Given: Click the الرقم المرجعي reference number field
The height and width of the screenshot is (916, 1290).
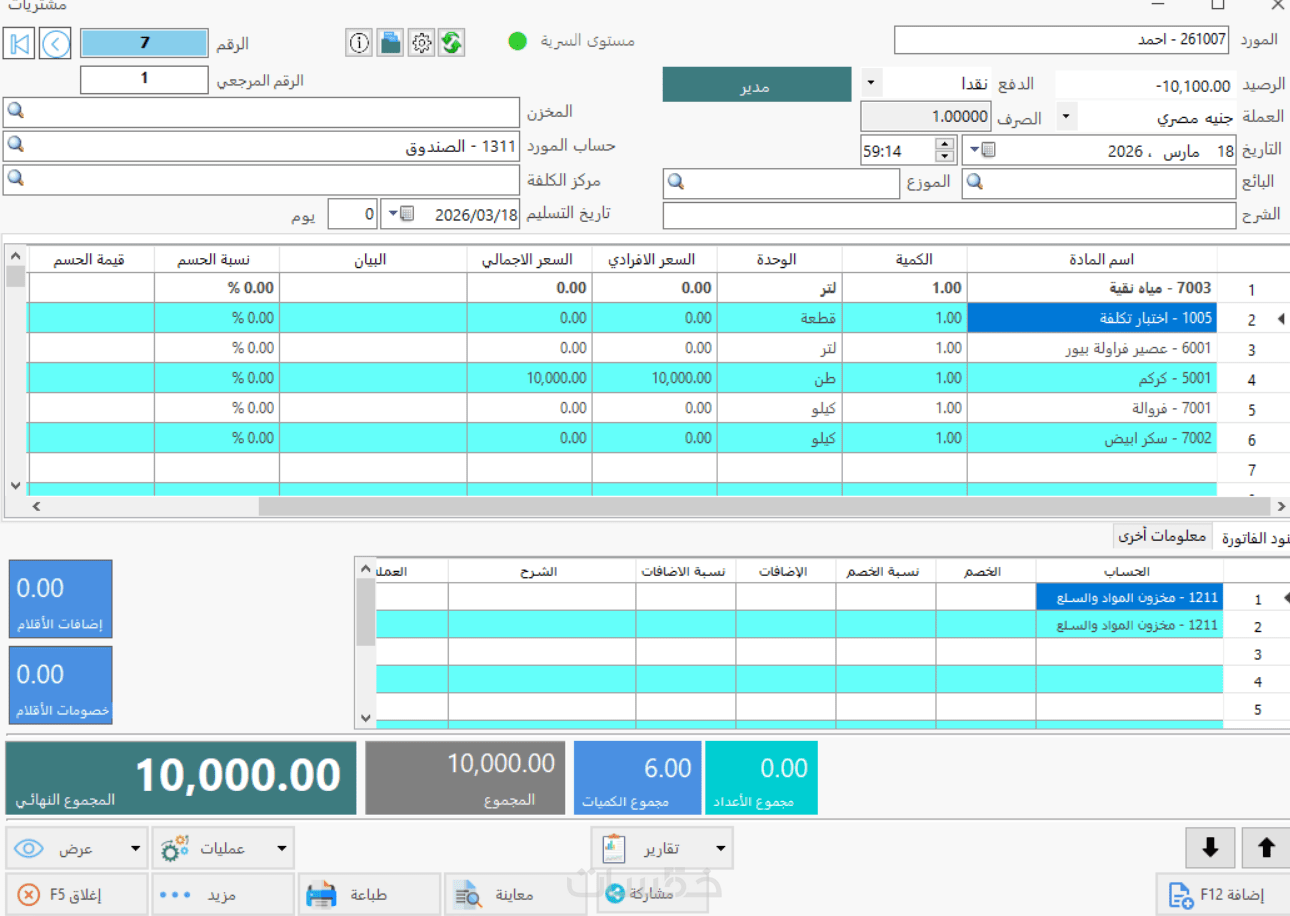Looking at the screenshot, I should [144, 79].
